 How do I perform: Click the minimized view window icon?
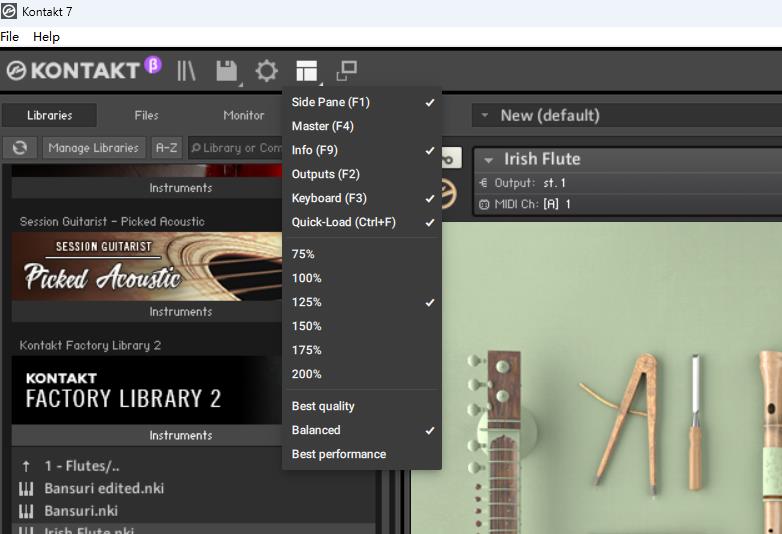[x=346, y=71]
